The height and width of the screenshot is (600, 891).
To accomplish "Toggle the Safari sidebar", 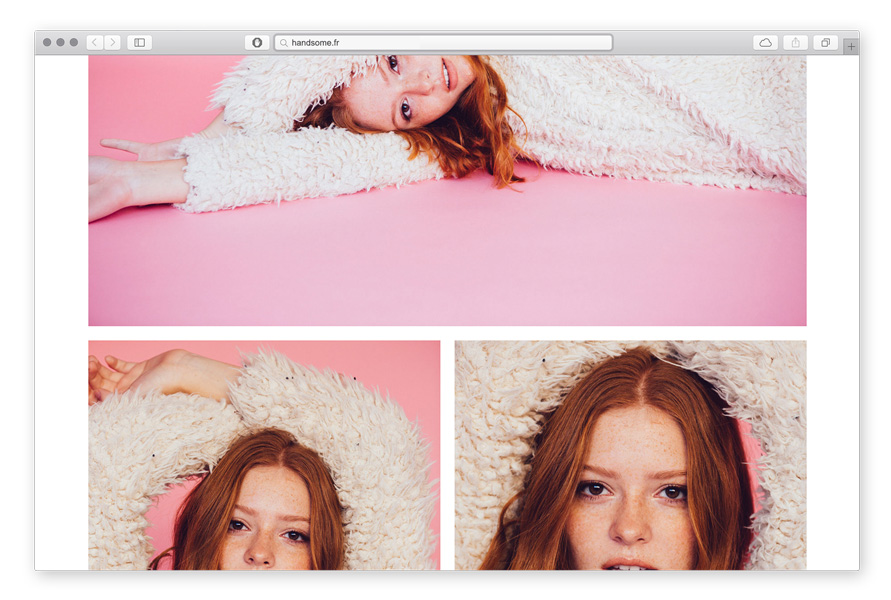I will (140, 43).
